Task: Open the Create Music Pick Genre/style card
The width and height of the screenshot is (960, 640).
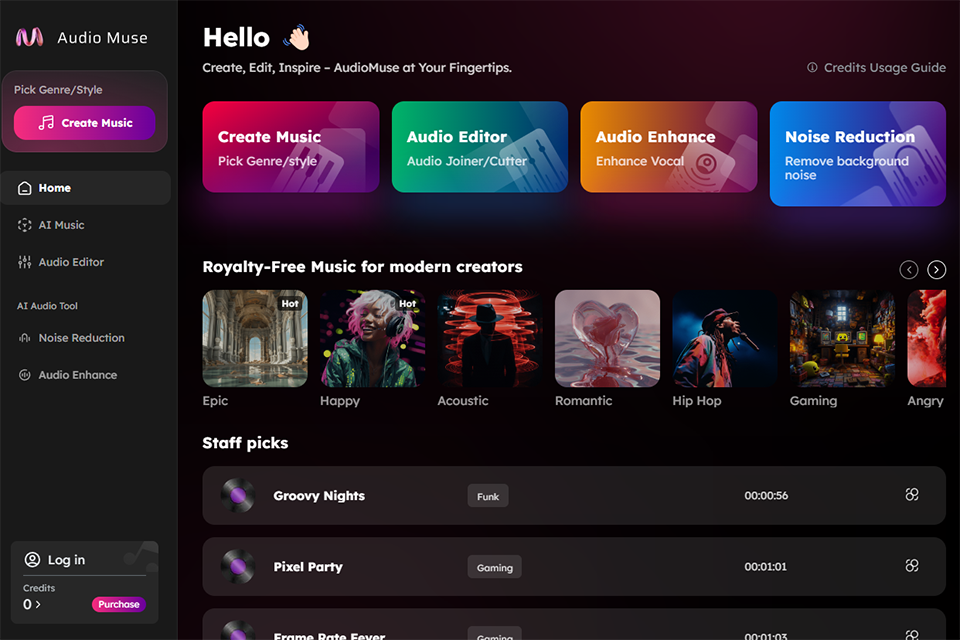Action: coord(291,147)
